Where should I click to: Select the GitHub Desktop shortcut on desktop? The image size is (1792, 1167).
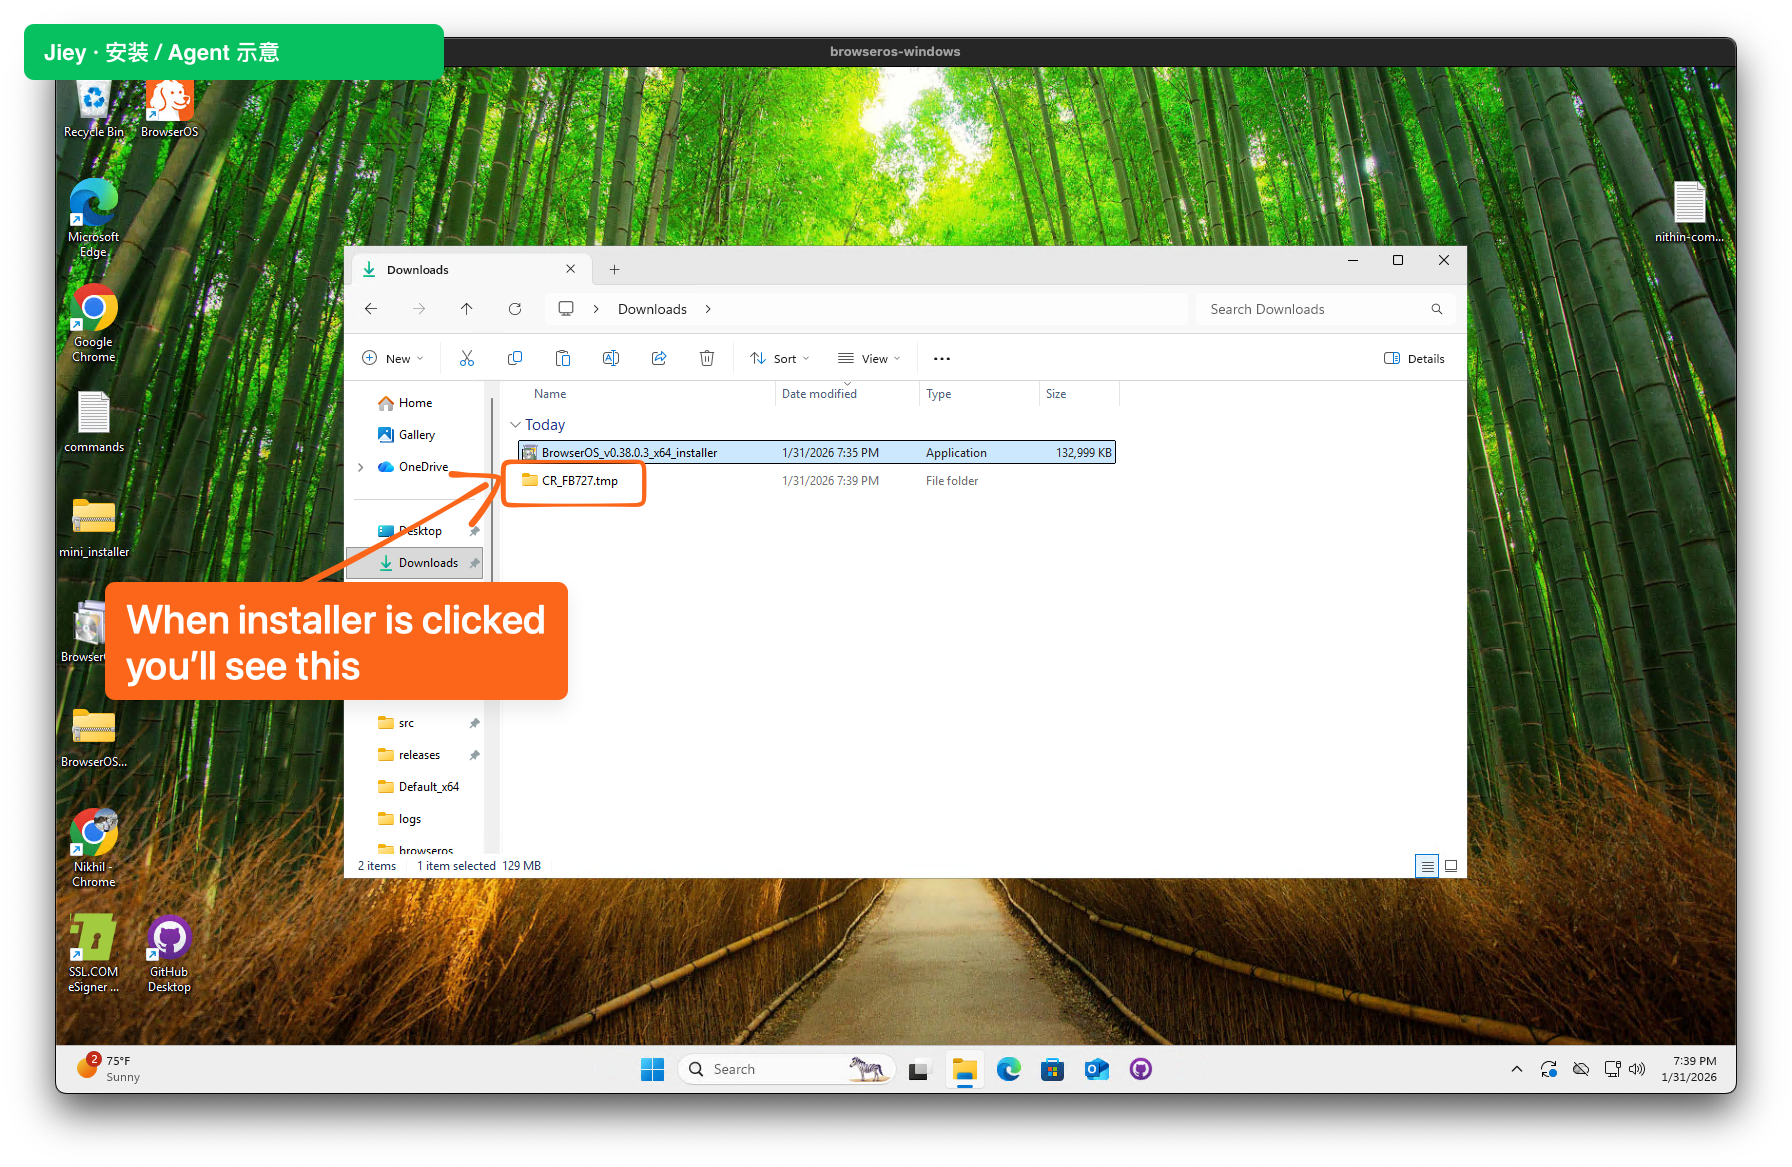[169, 953]
